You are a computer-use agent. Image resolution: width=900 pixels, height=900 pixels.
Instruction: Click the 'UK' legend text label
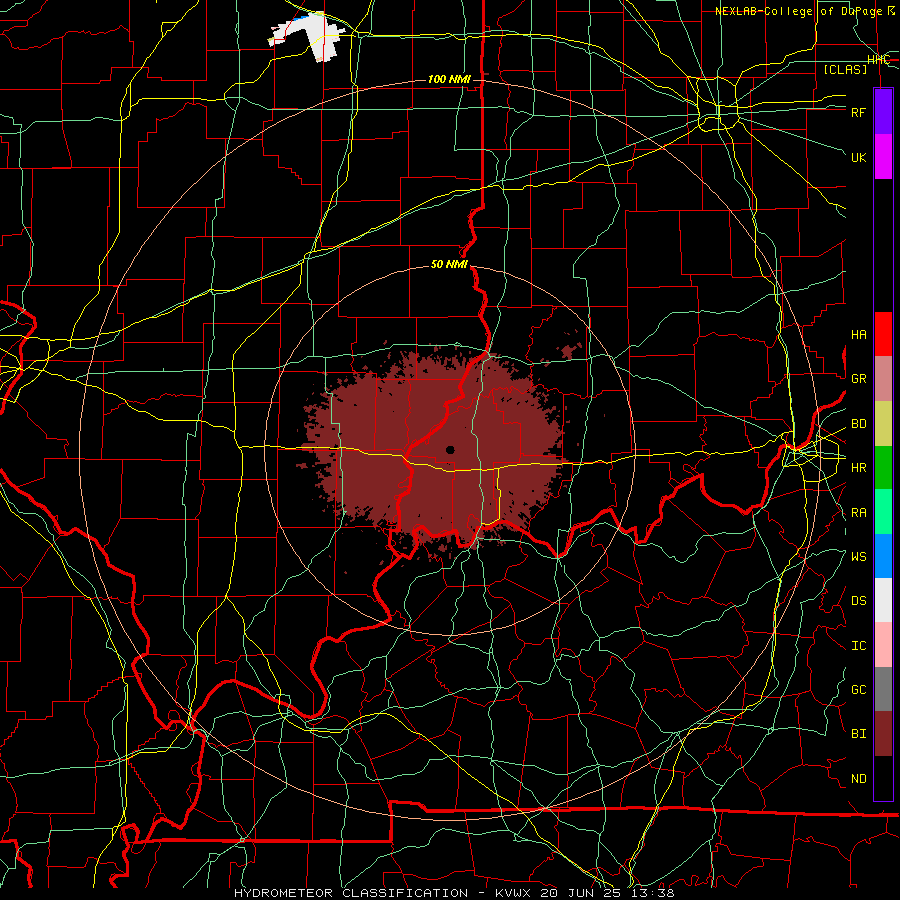(x=858, y=157)
